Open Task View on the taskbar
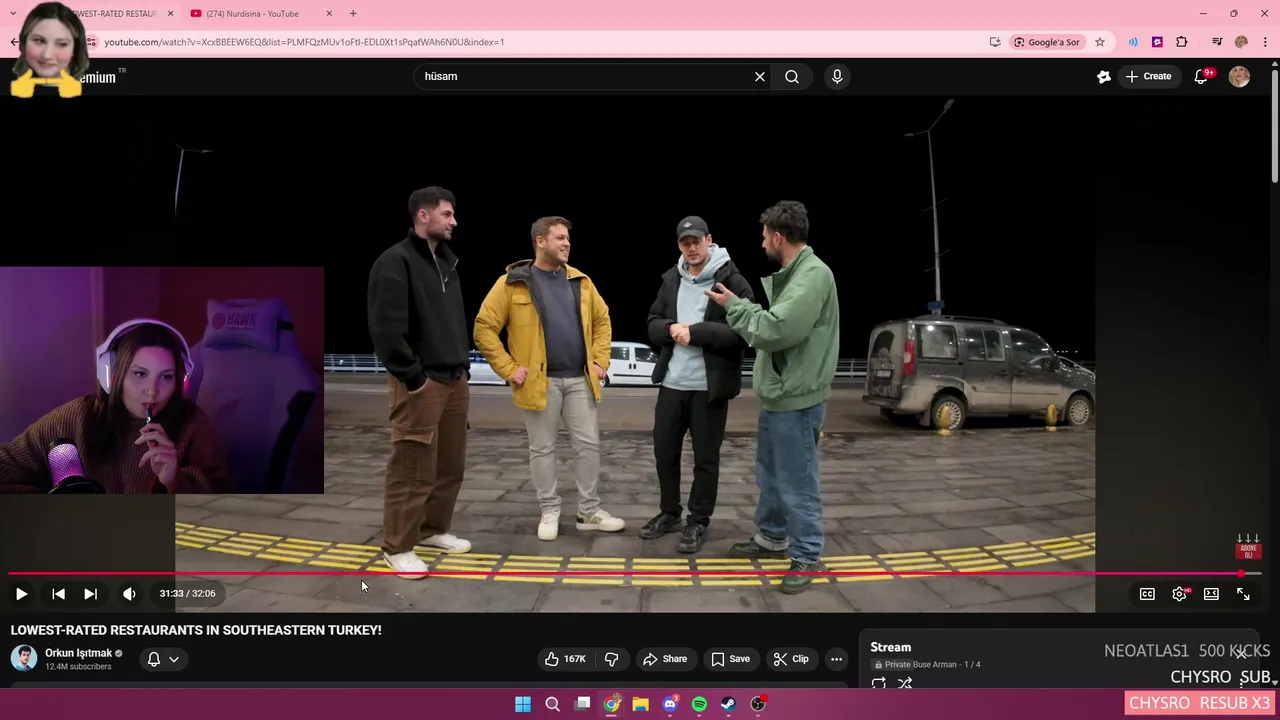This screenshot has width=1280, height=720. (x=582, y=704)
